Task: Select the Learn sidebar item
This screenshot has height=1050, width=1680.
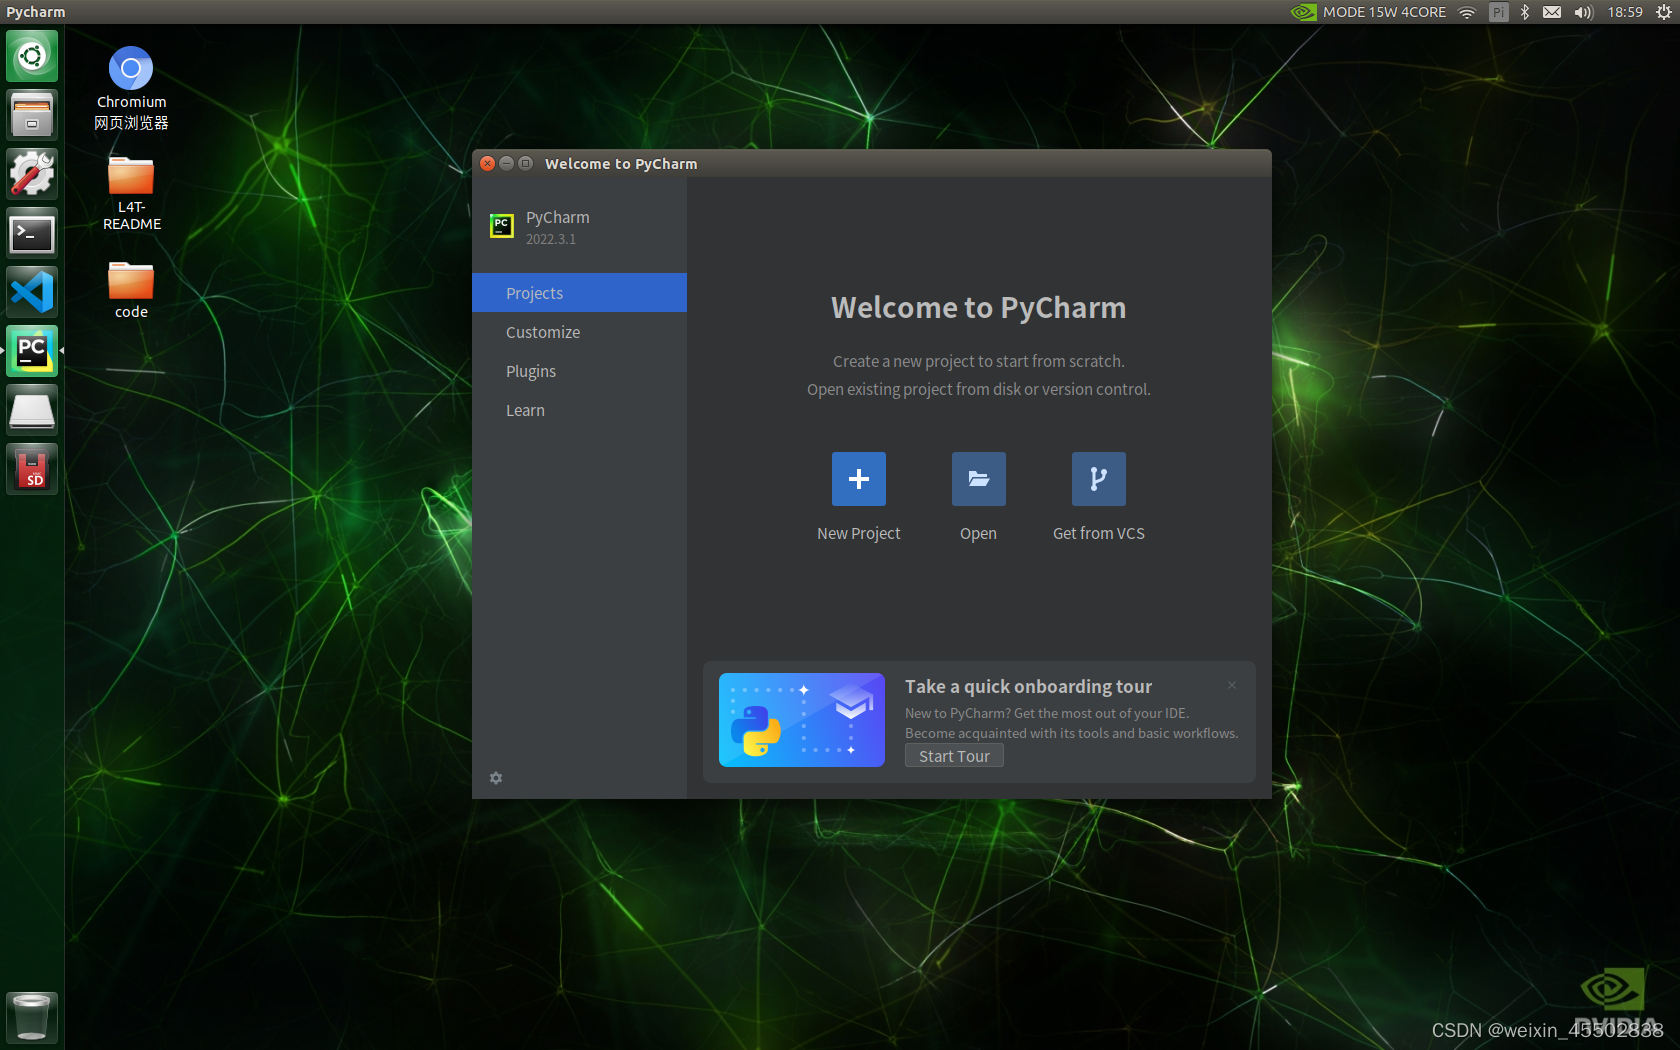Action: point(525,410)
